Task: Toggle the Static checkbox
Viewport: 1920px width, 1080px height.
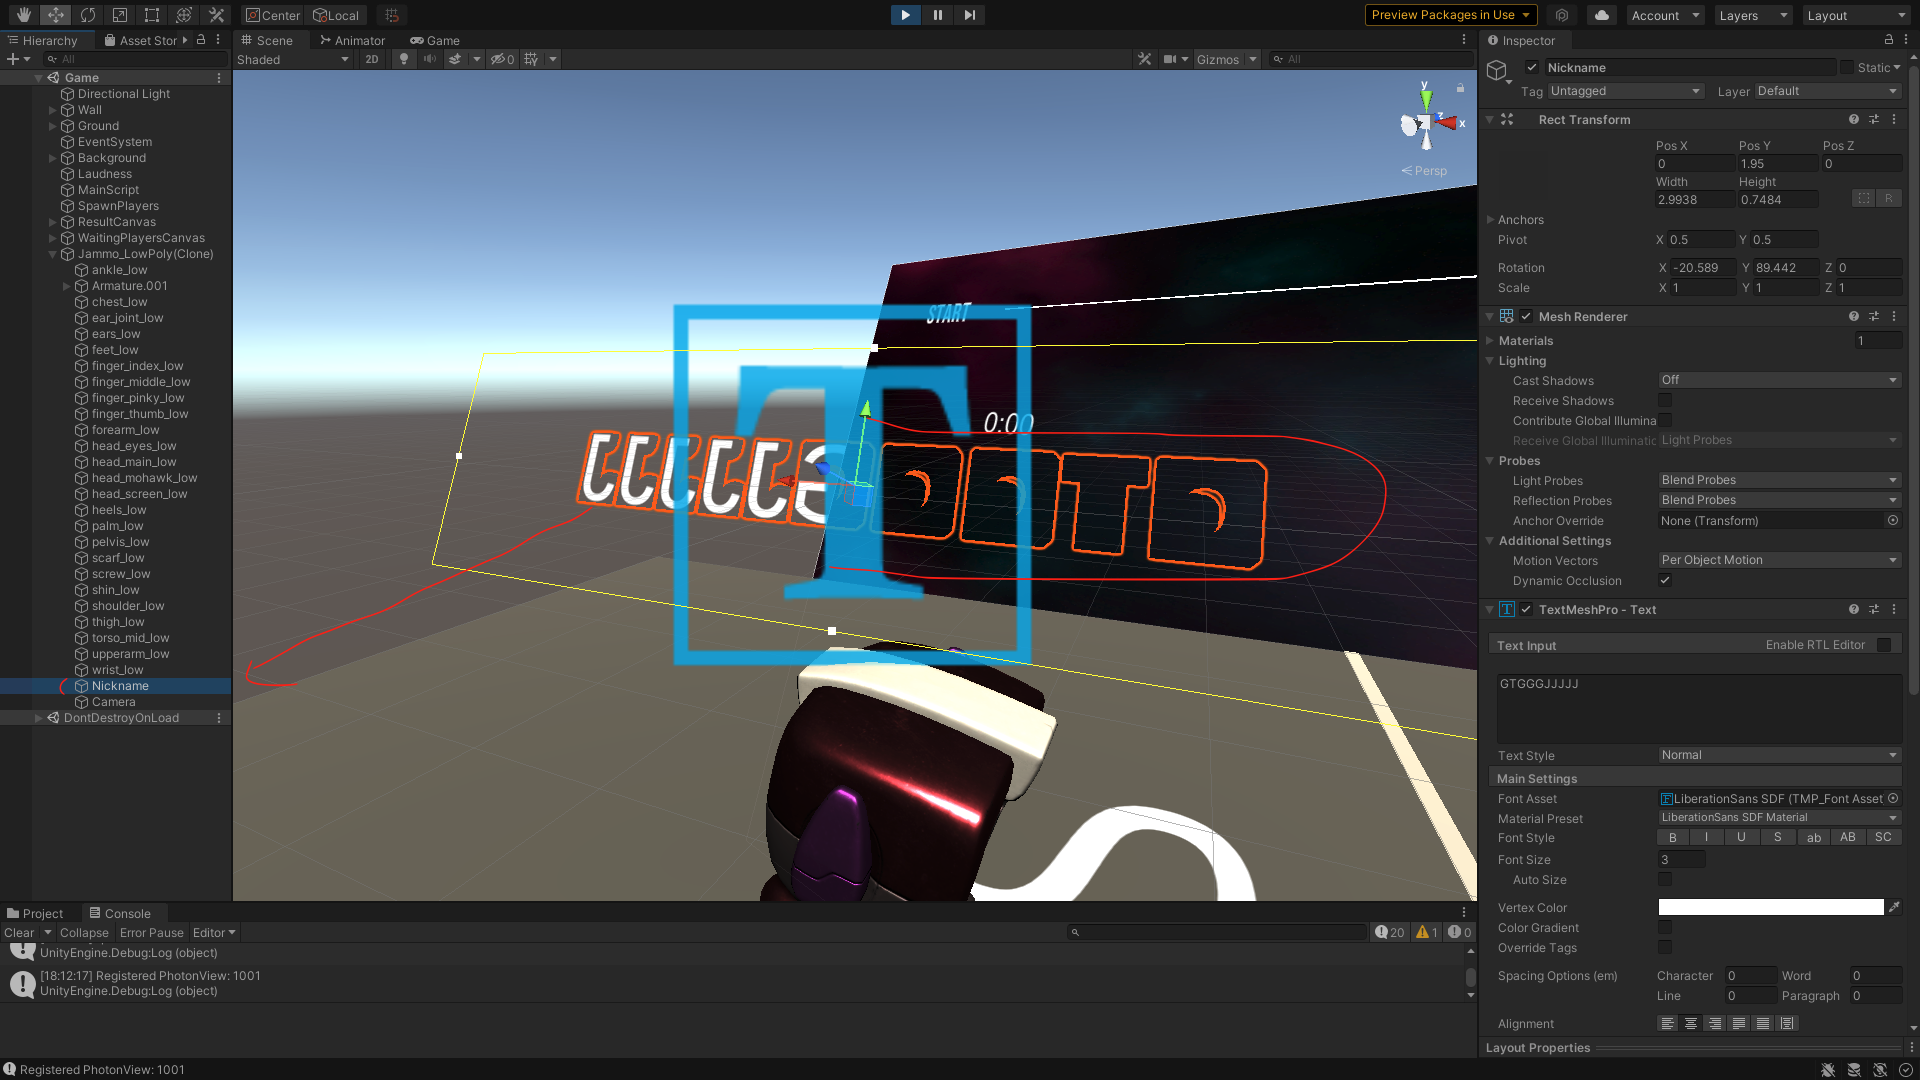Action: (x=1846, y=67)
